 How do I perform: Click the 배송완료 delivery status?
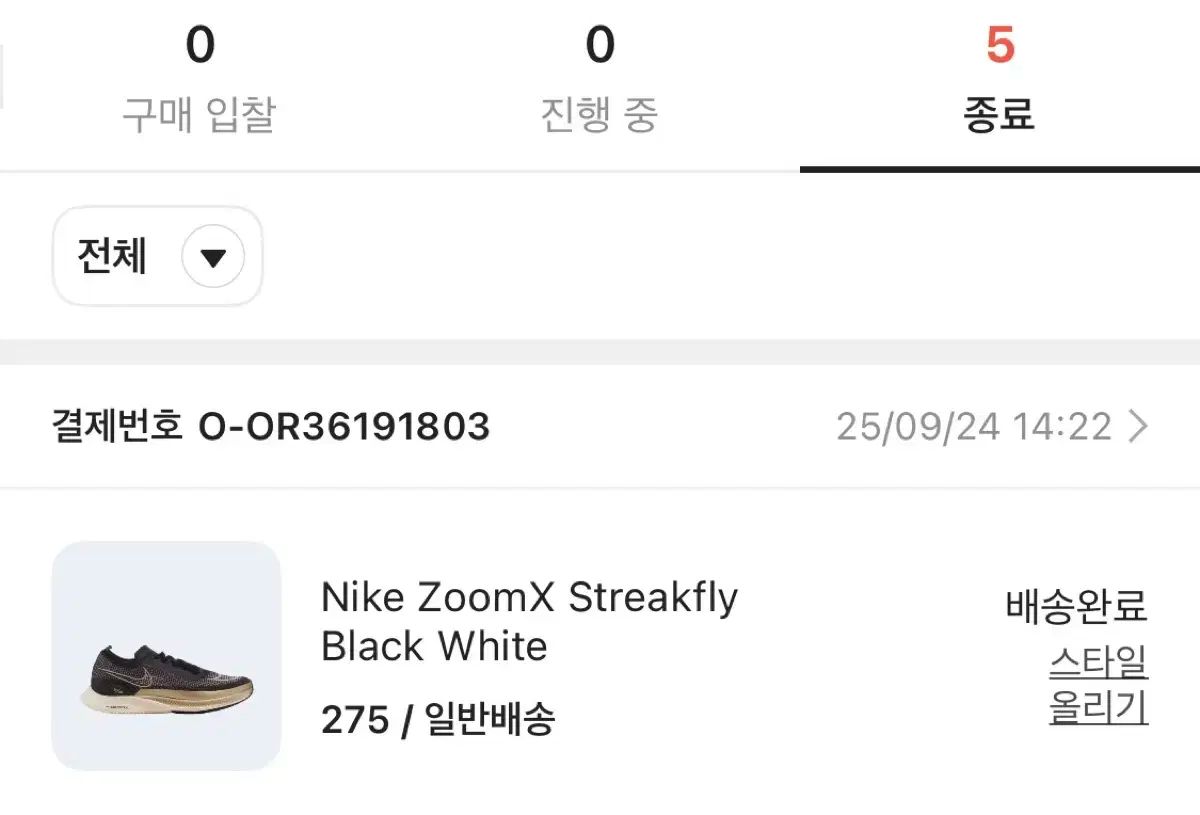(x=1076, y=607)
